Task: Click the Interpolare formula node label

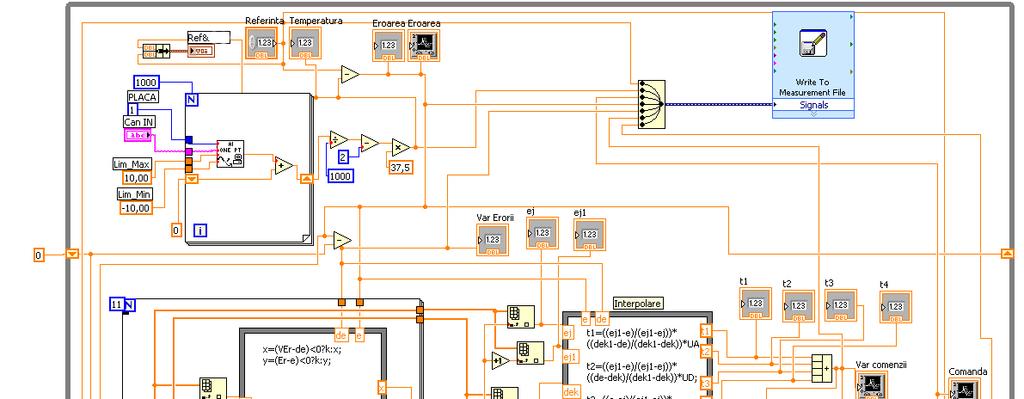Action: tap(638, 304)
